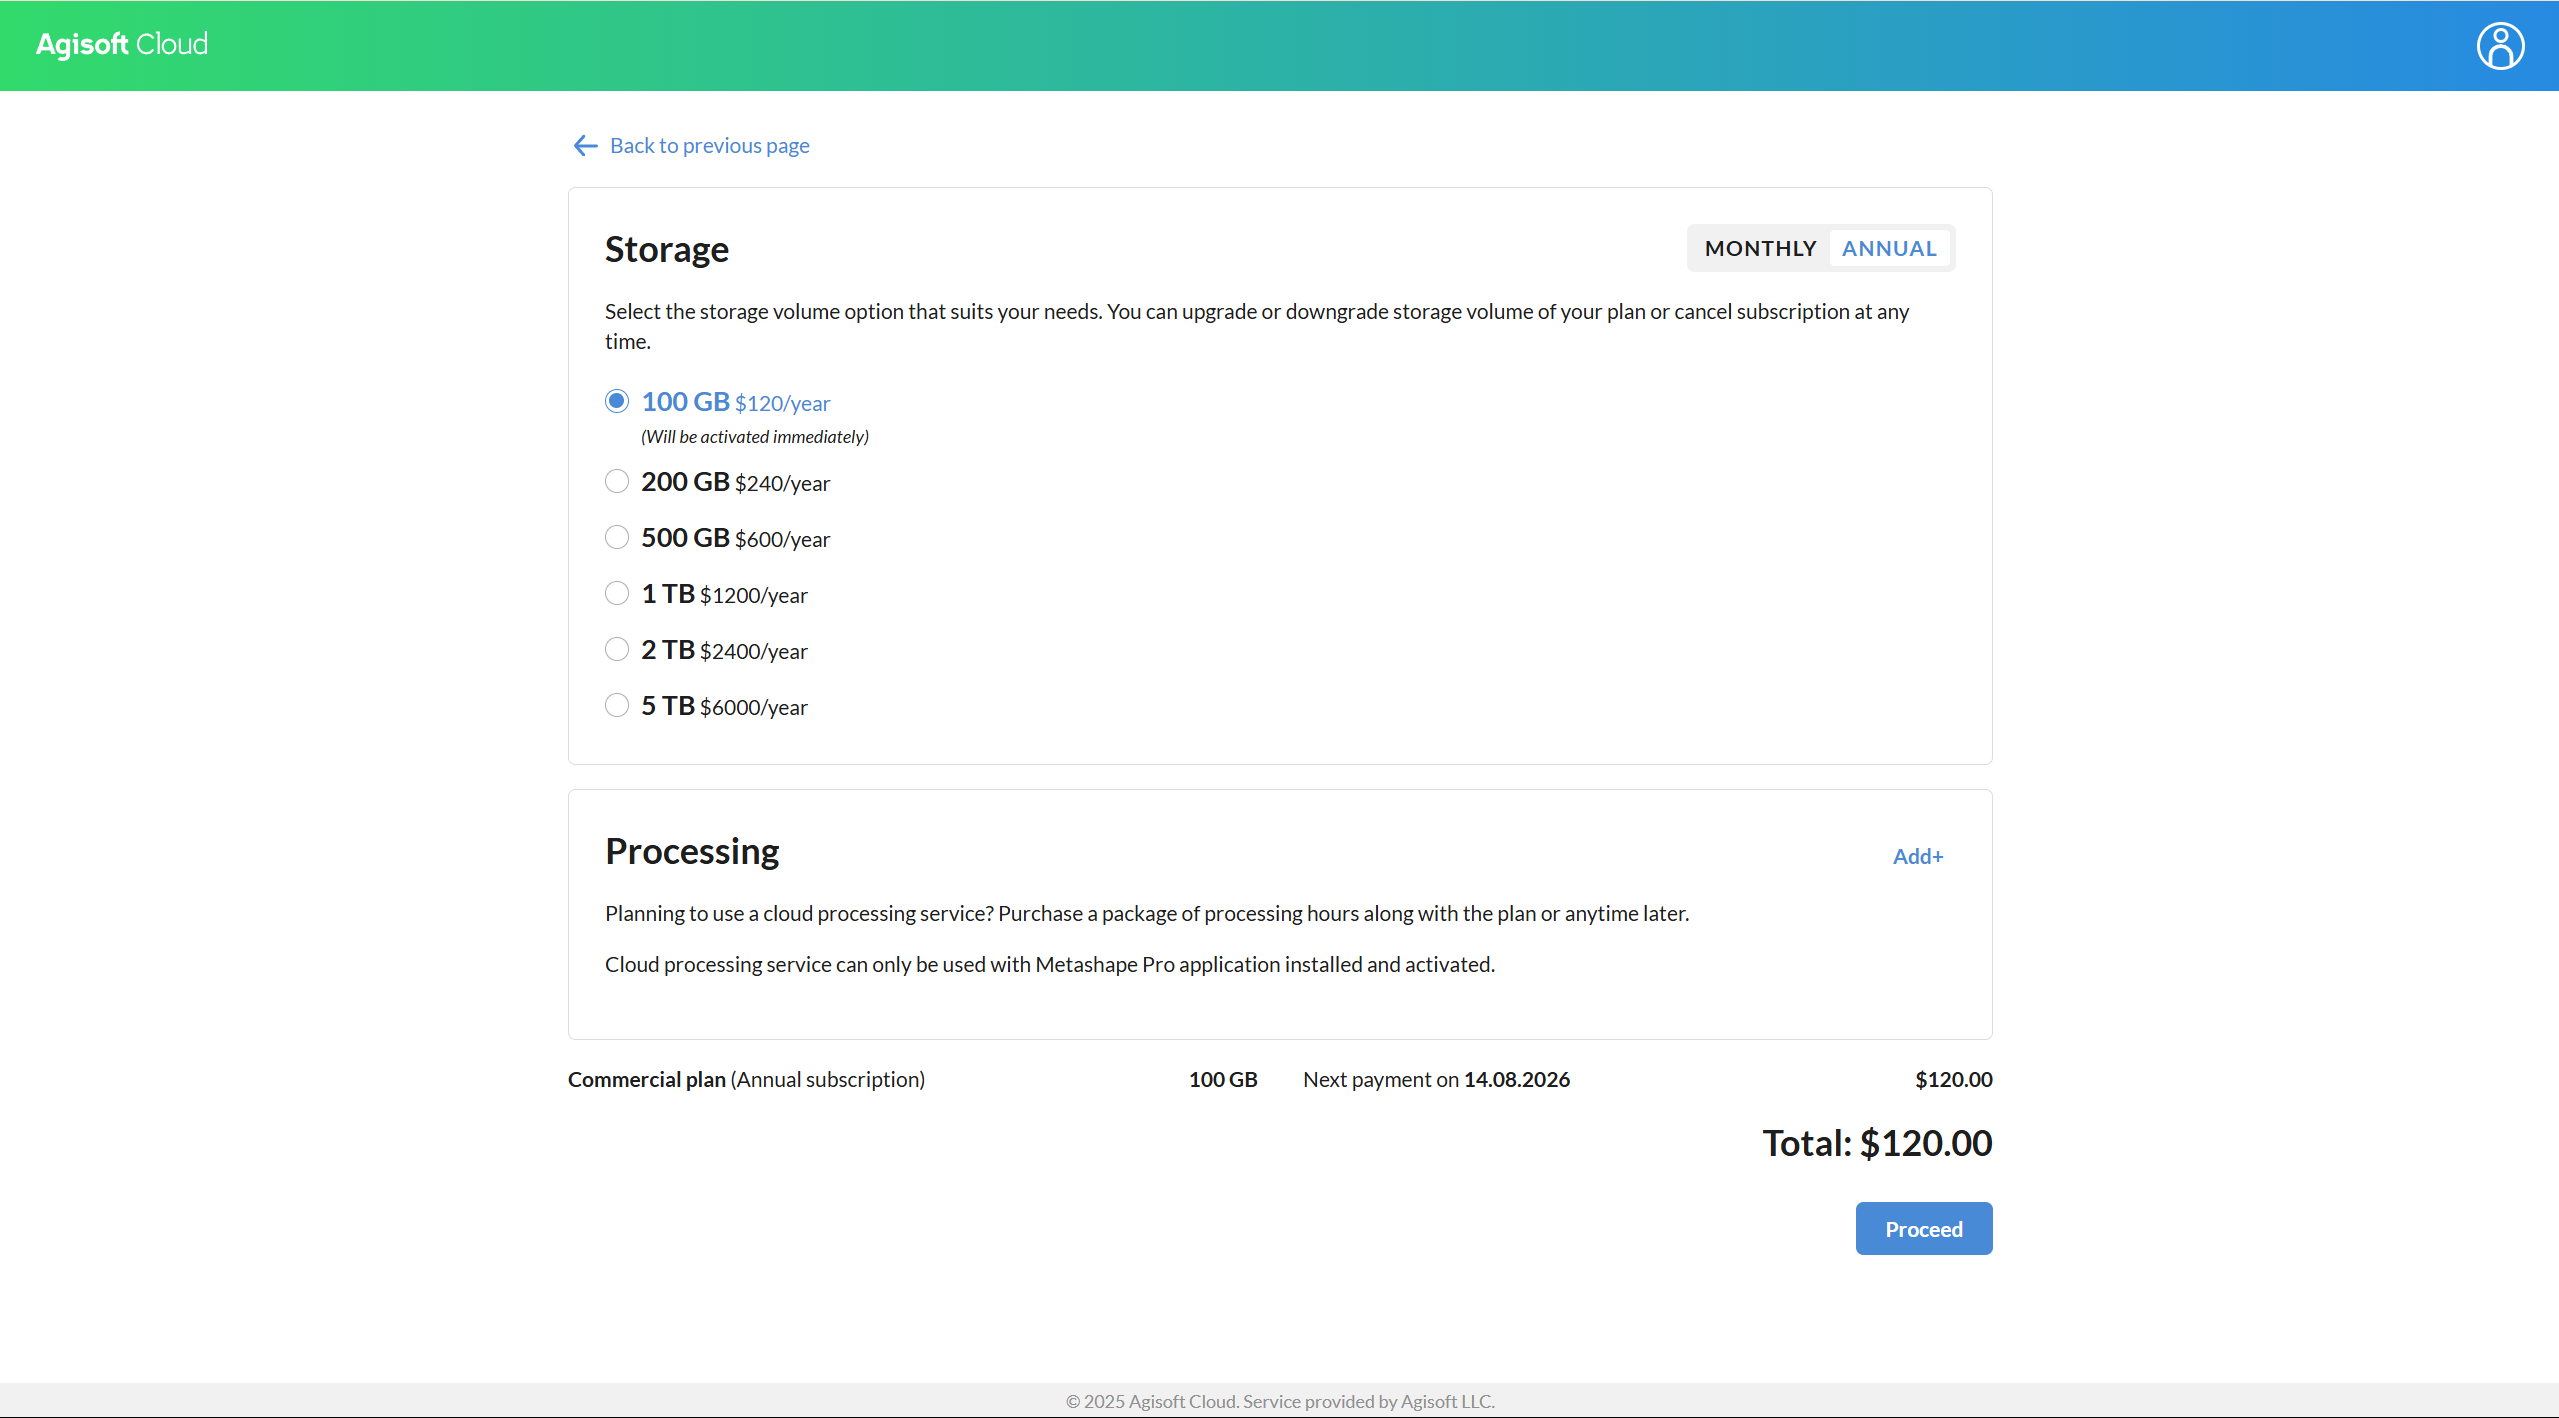This screenshot has height=1418, width=2559.
Task: Switch billing to Monthly
Action: pos(1760,248)
